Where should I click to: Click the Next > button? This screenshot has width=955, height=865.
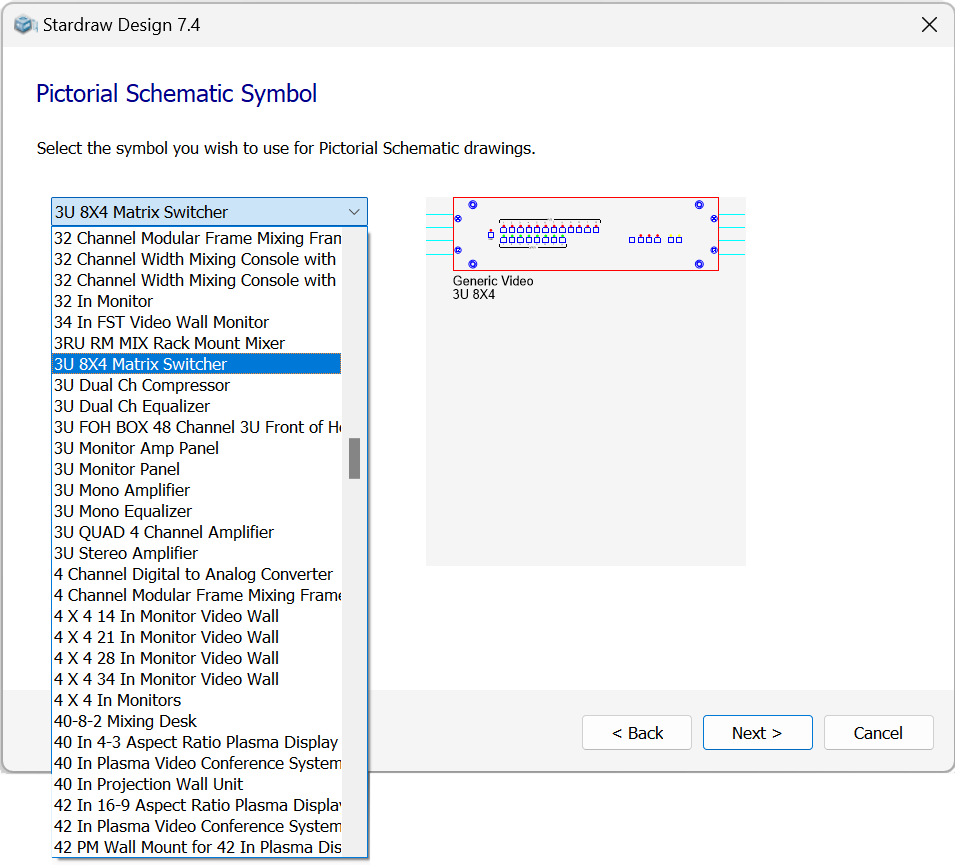coord(757,733)
